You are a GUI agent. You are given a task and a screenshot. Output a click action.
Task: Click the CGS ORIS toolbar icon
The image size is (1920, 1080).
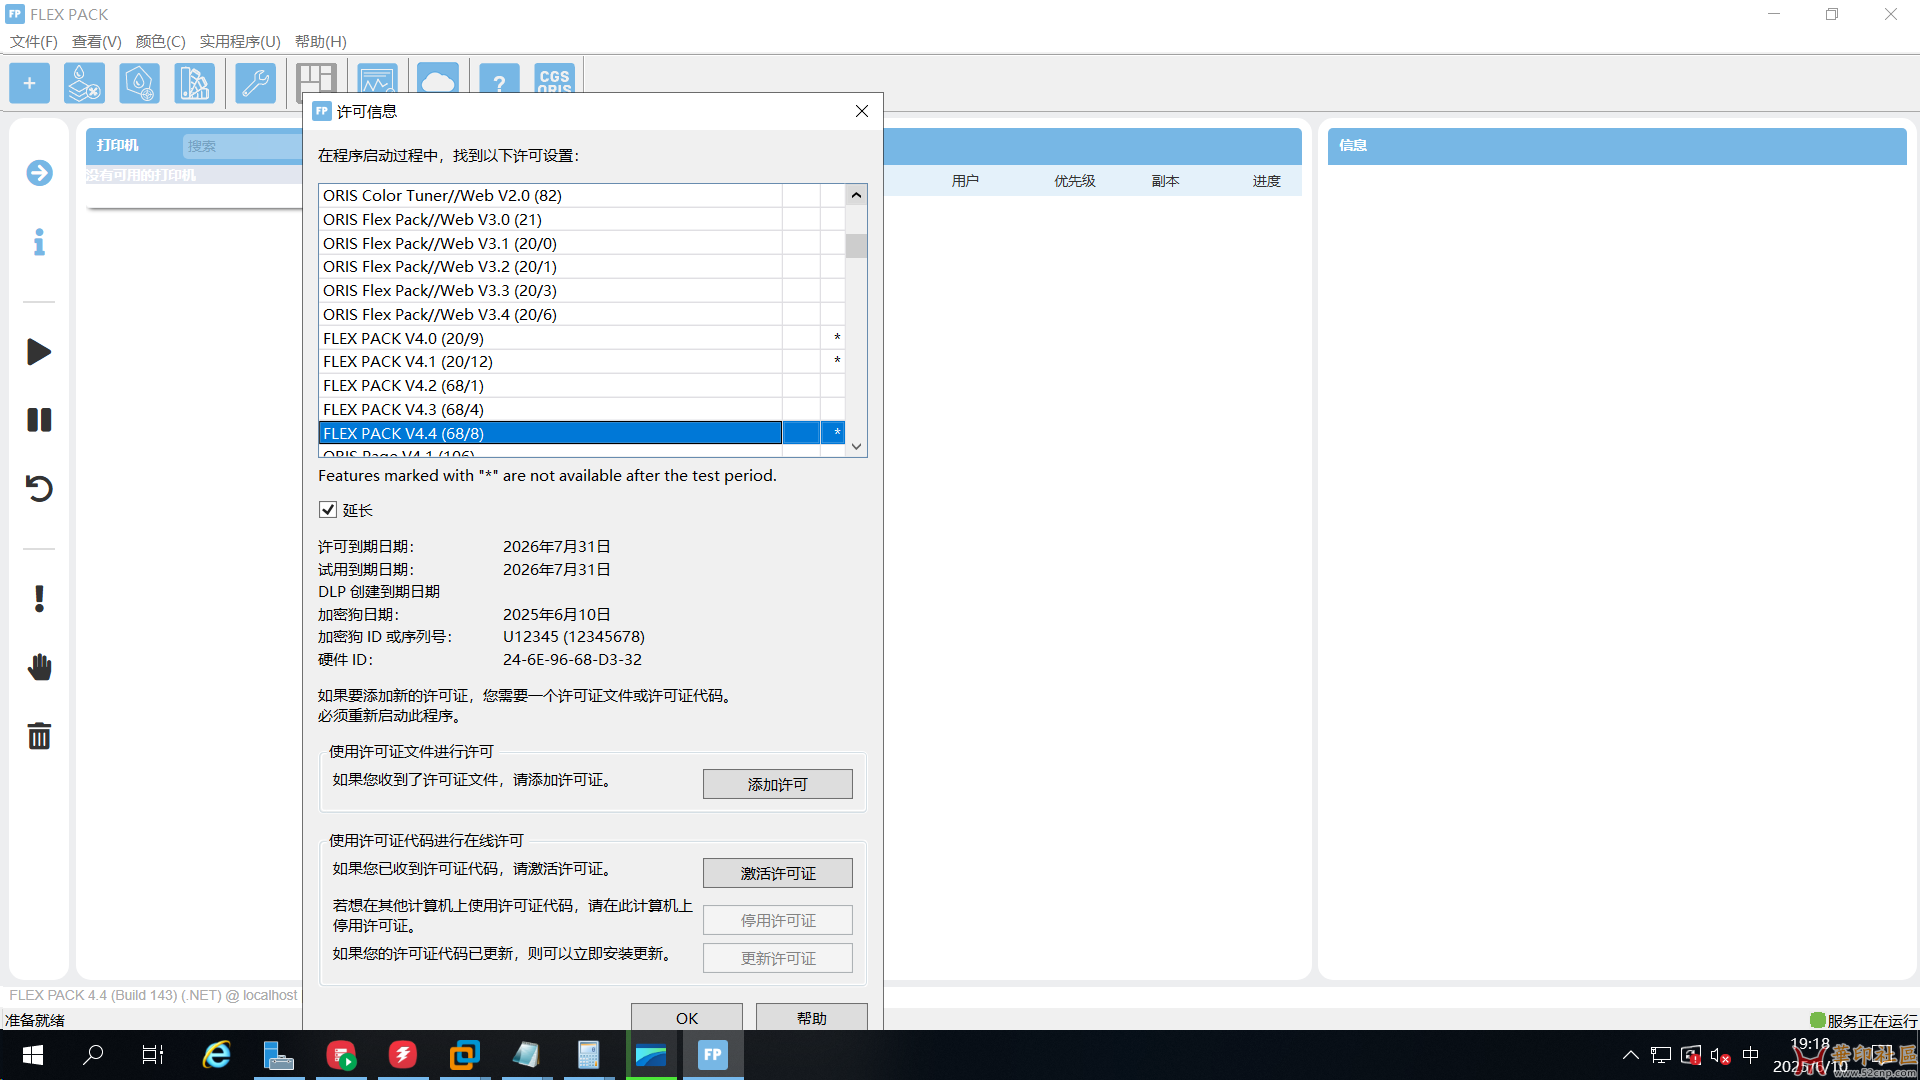tap(554, 79)
